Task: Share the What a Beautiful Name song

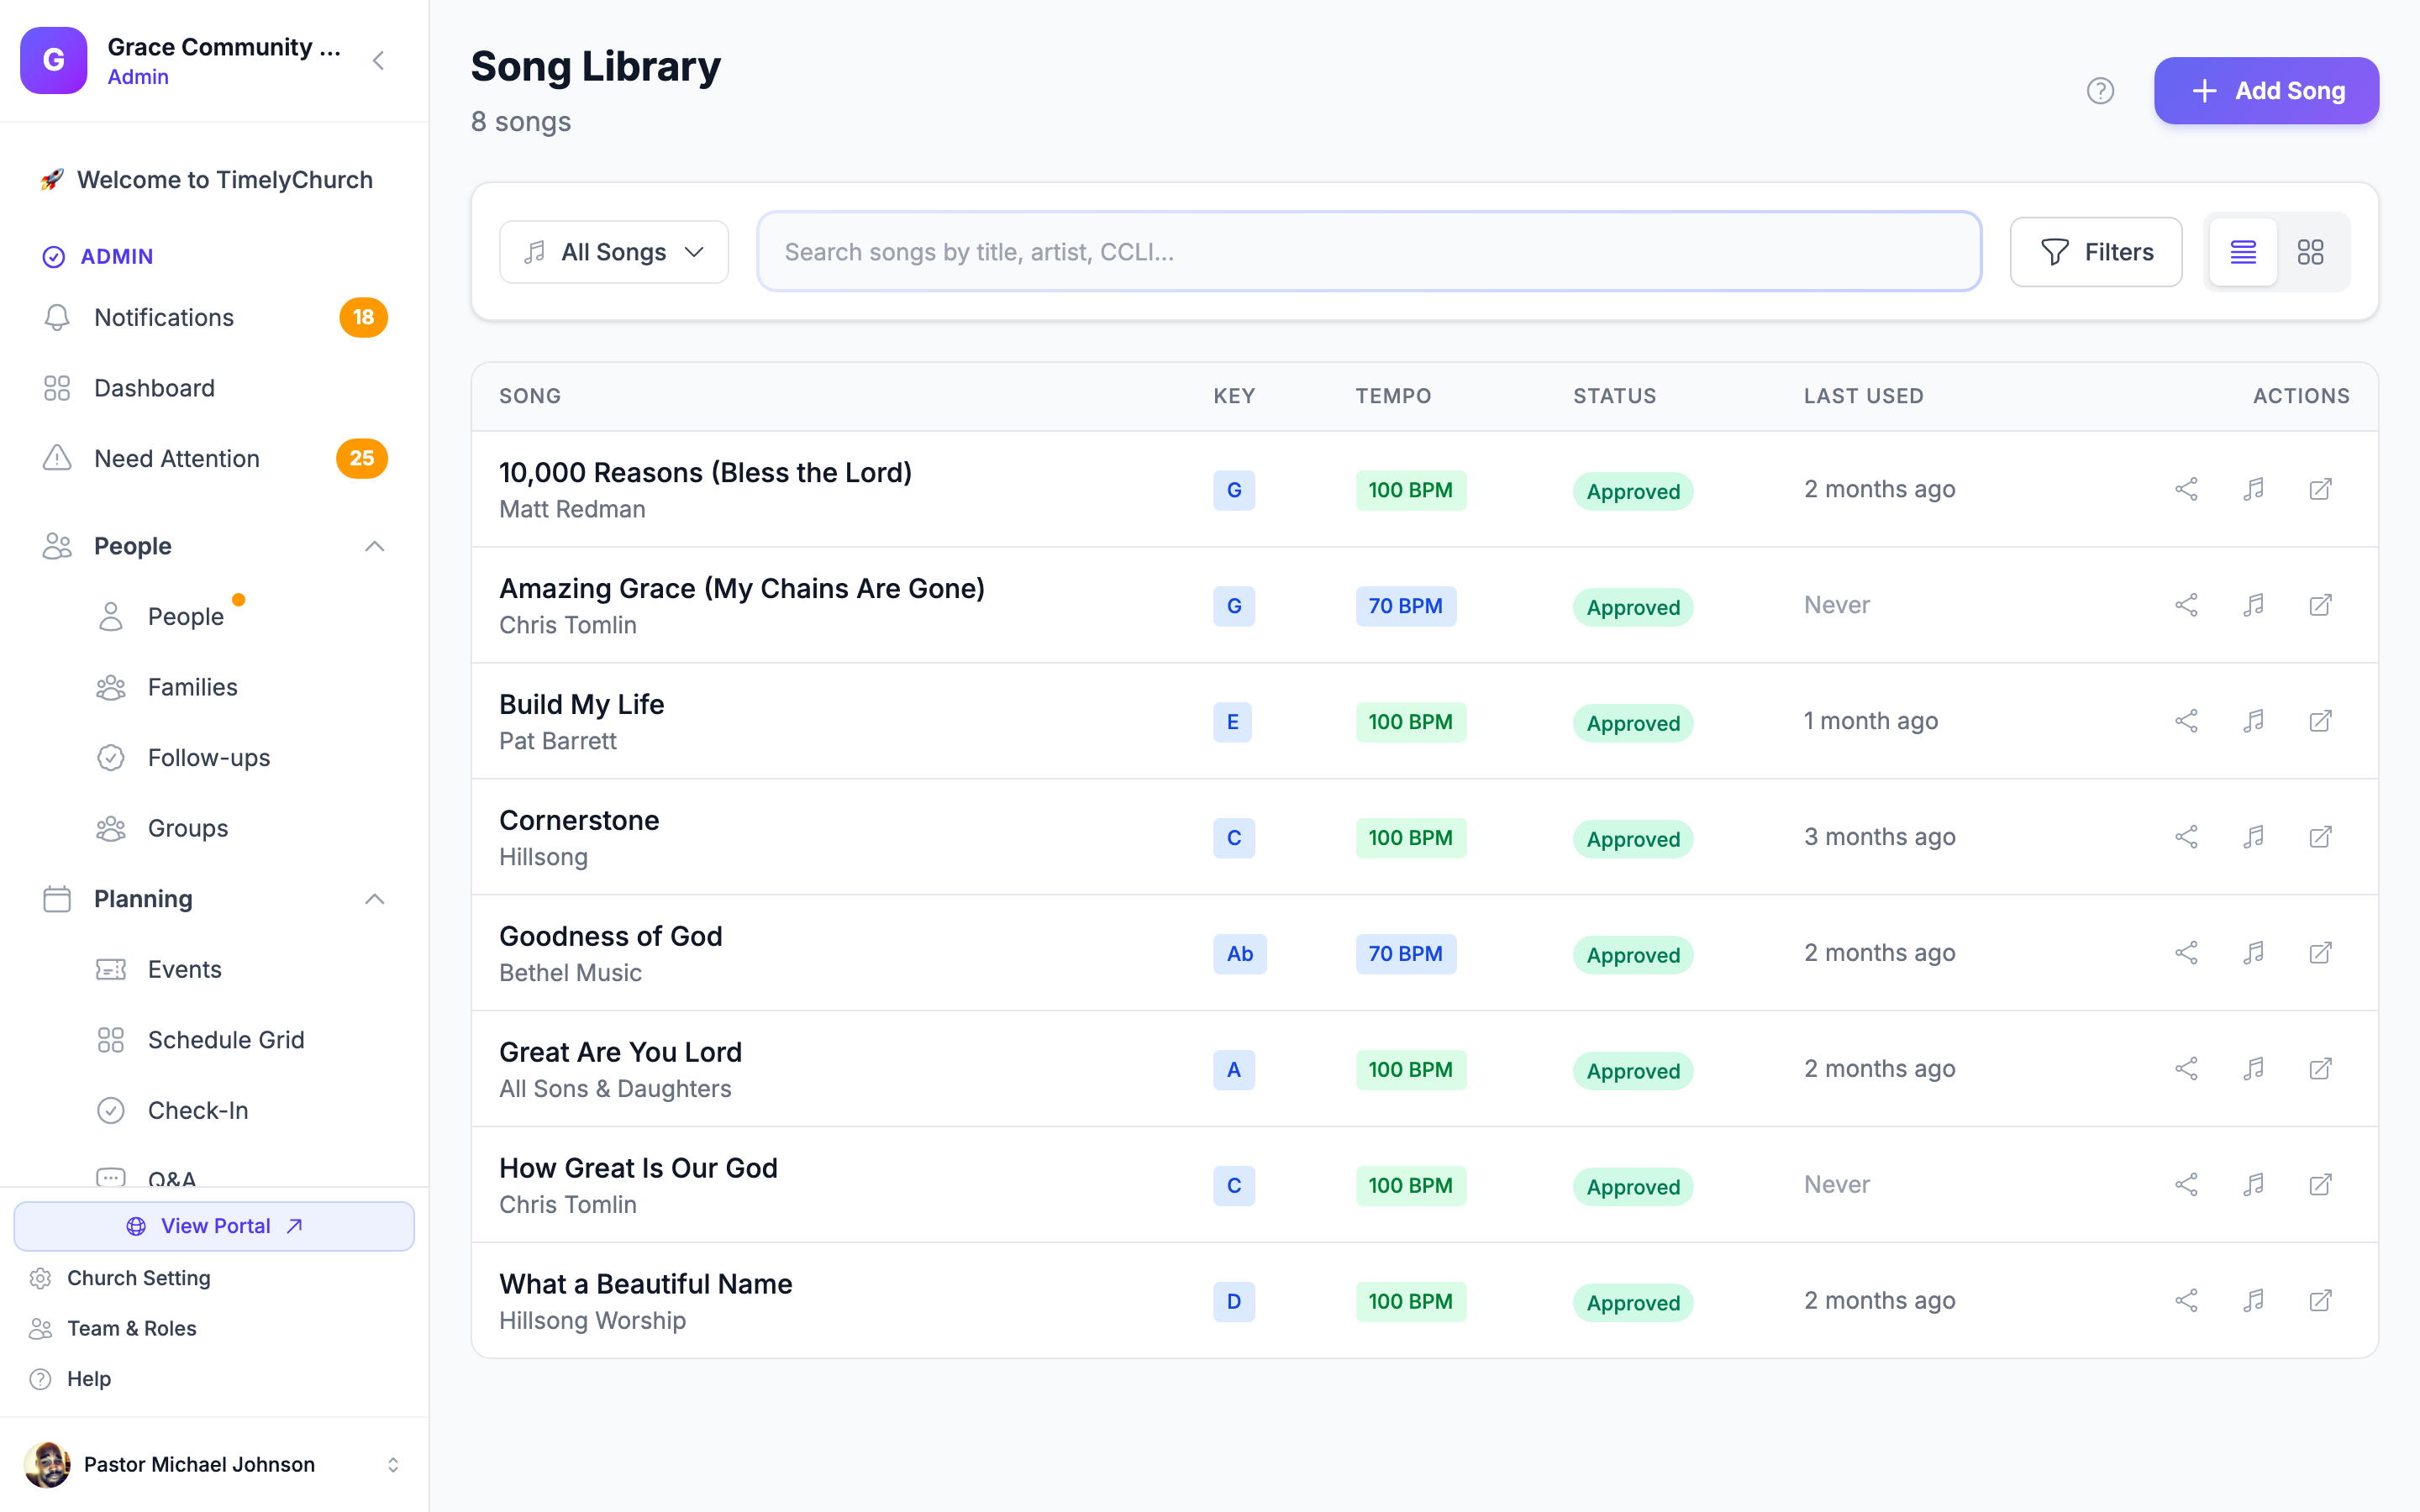Action: [x=2186, y=1301]
